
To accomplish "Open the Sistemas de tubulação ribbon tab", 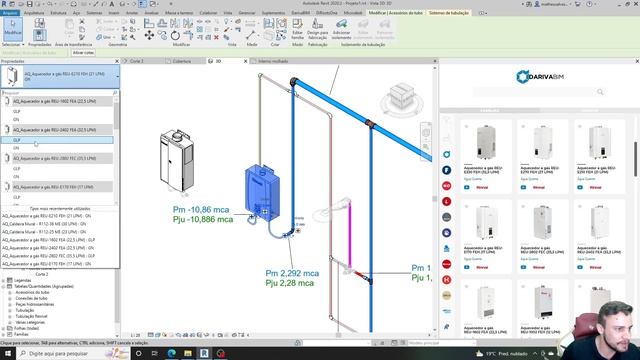I will pyautogui.click(x=449, y=13).
